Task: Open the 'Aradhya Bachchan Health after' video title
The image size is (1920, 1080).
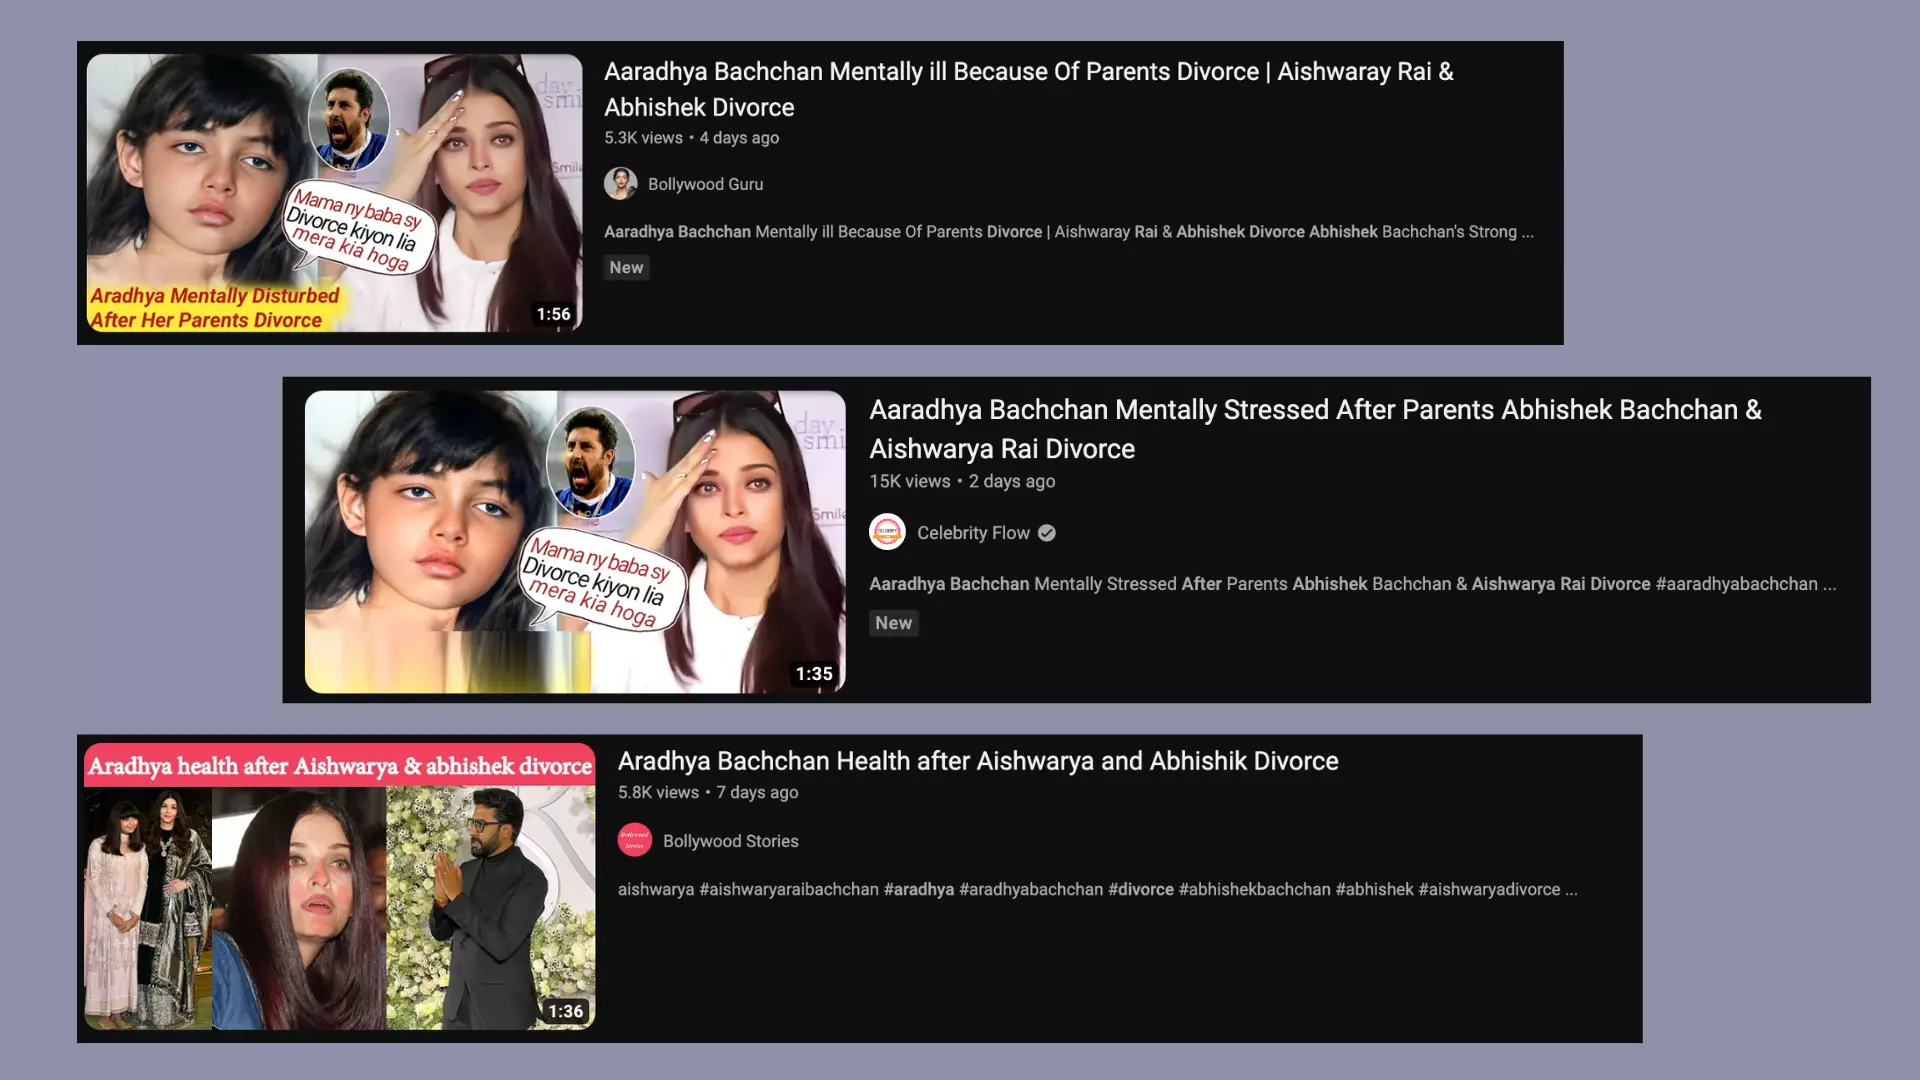Action: coord(978,761)
